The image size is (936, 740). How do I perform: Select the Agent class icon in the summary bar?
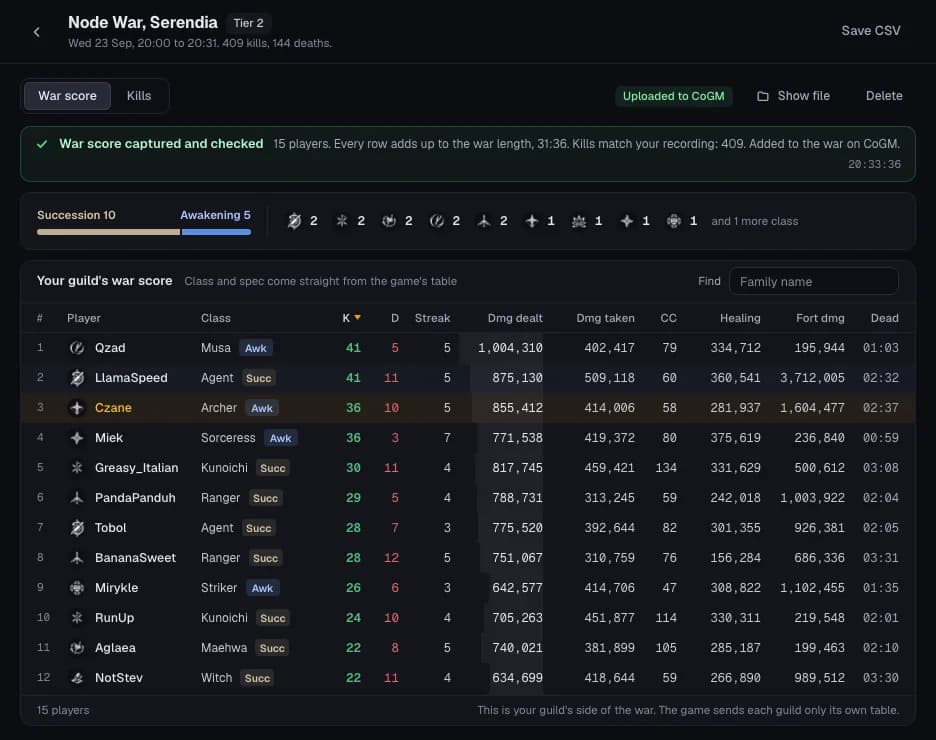pos(294,221)
